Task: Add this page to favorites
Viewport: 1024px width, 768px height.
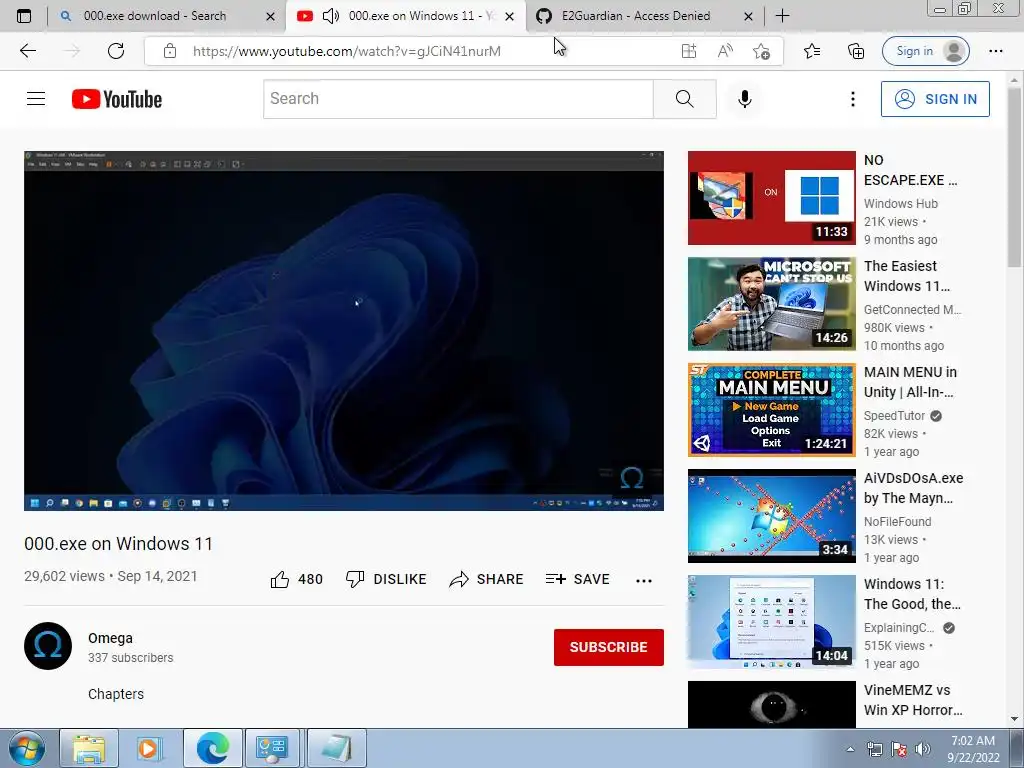Action: 761,51
